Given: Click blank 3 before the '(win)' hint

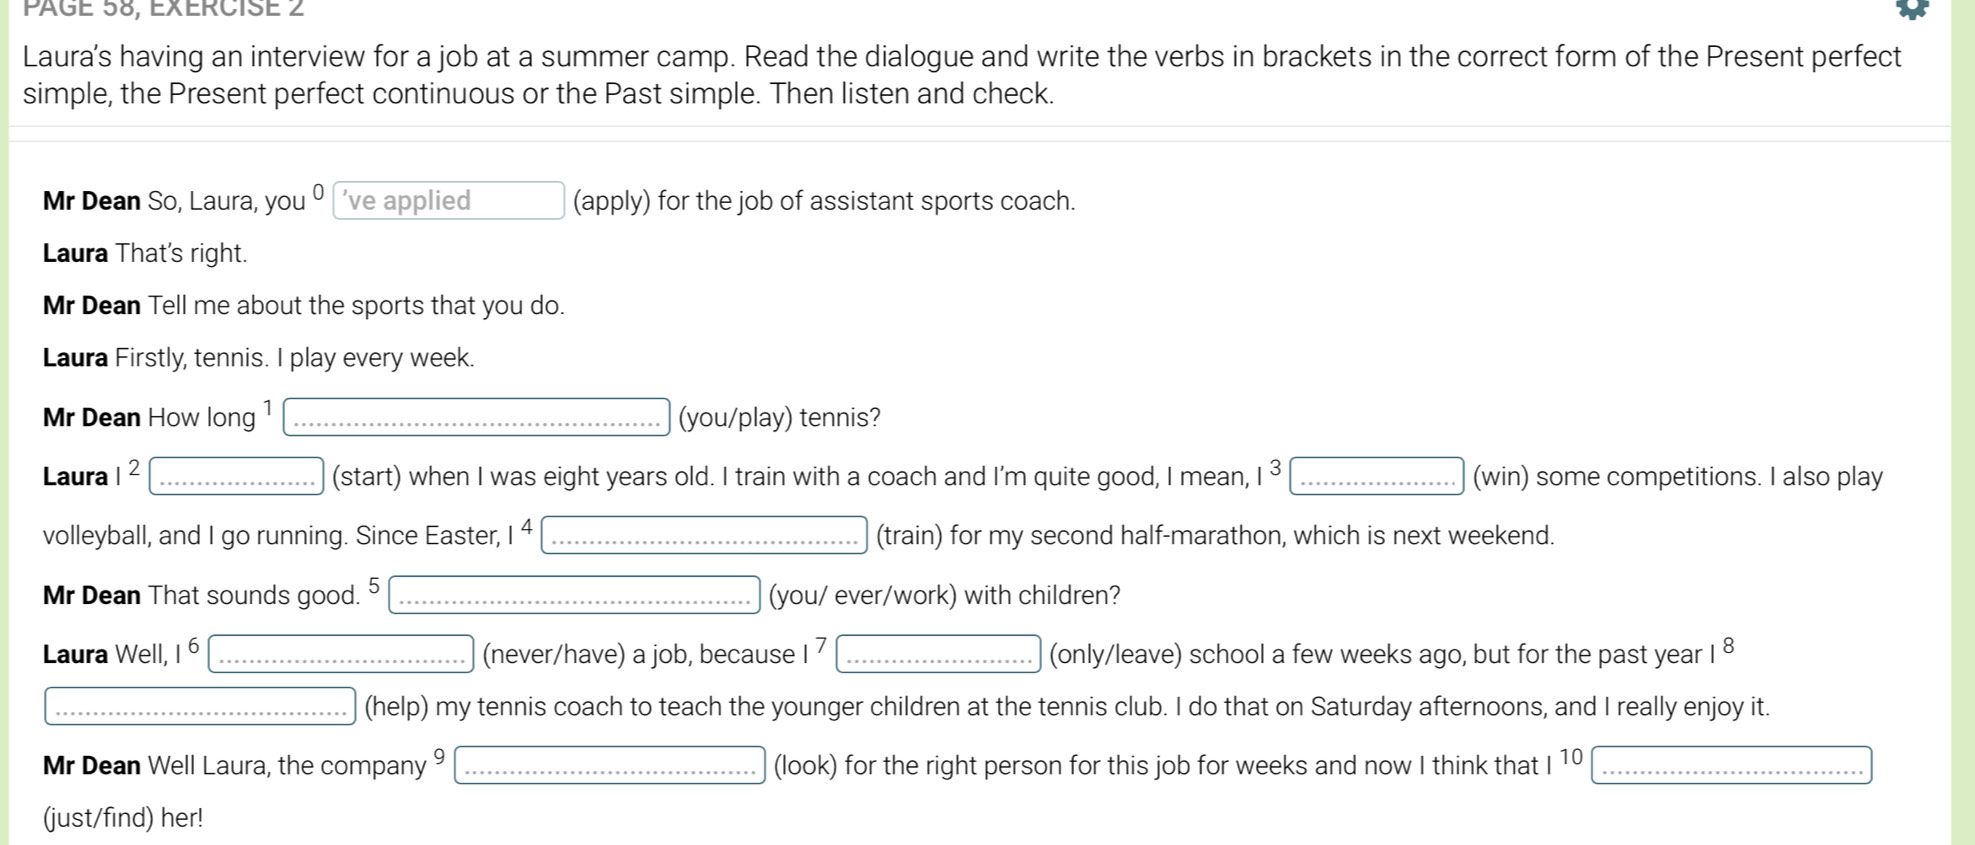Looking at the screenshot, I should click(1377, 476).
